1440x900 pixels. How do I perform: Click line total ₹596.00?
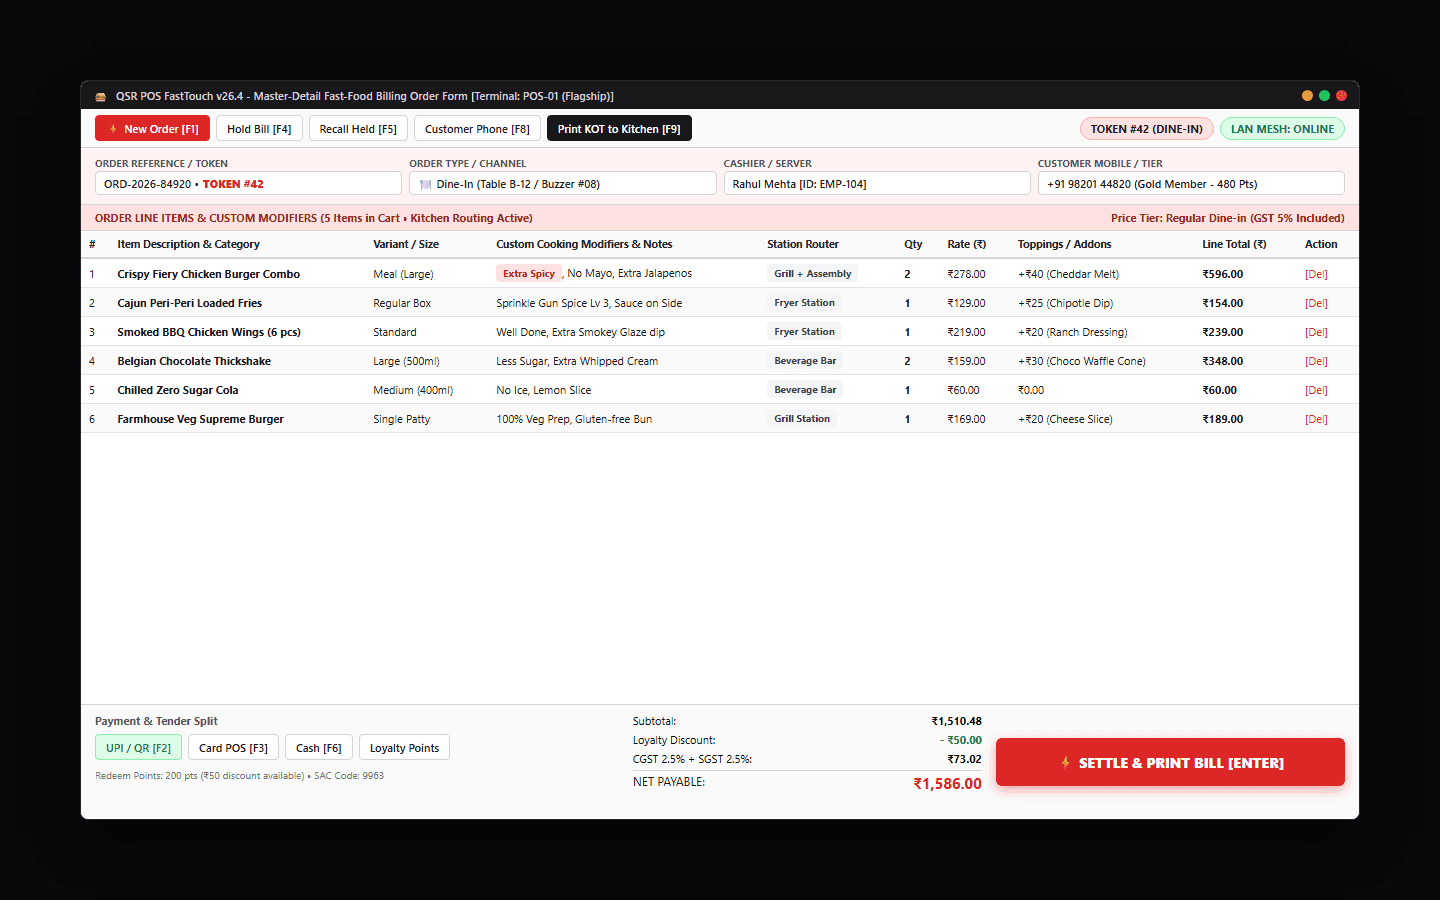coord(1222,274)
